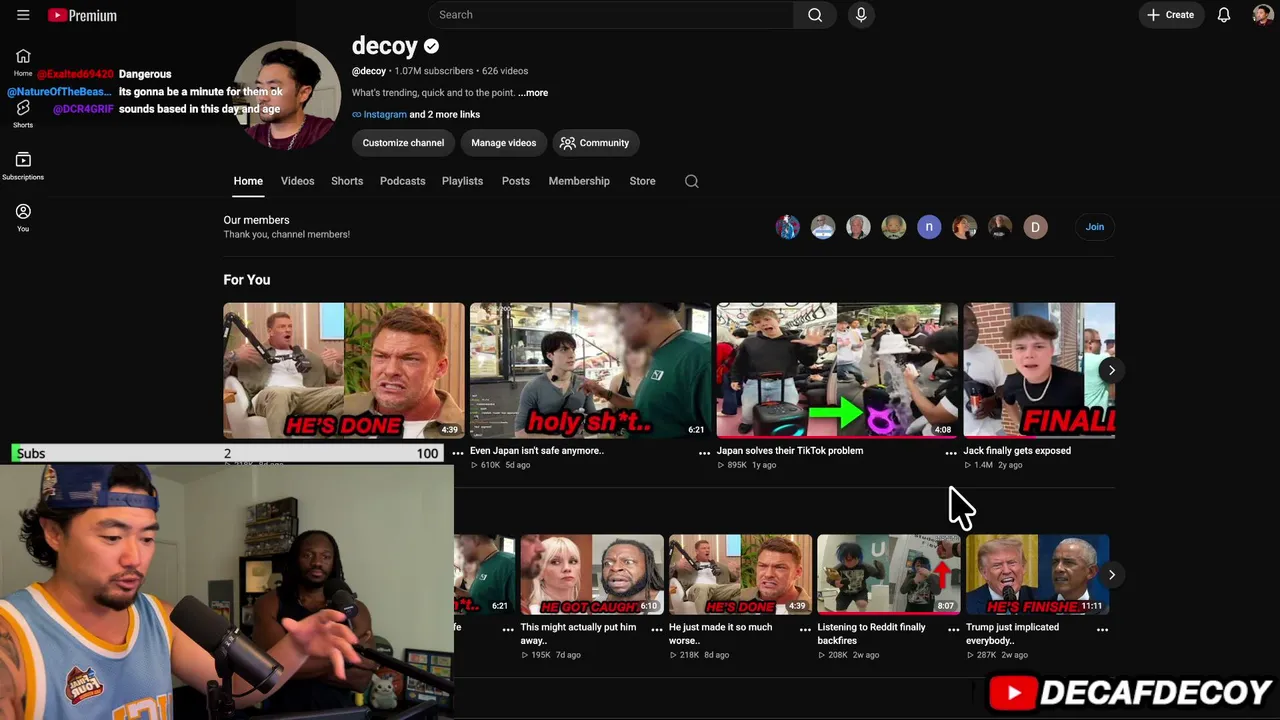This screenshot has height=720, width=1280.
Task: Click the '1.07M subscribers' text
Action: (x=434, y=71)
